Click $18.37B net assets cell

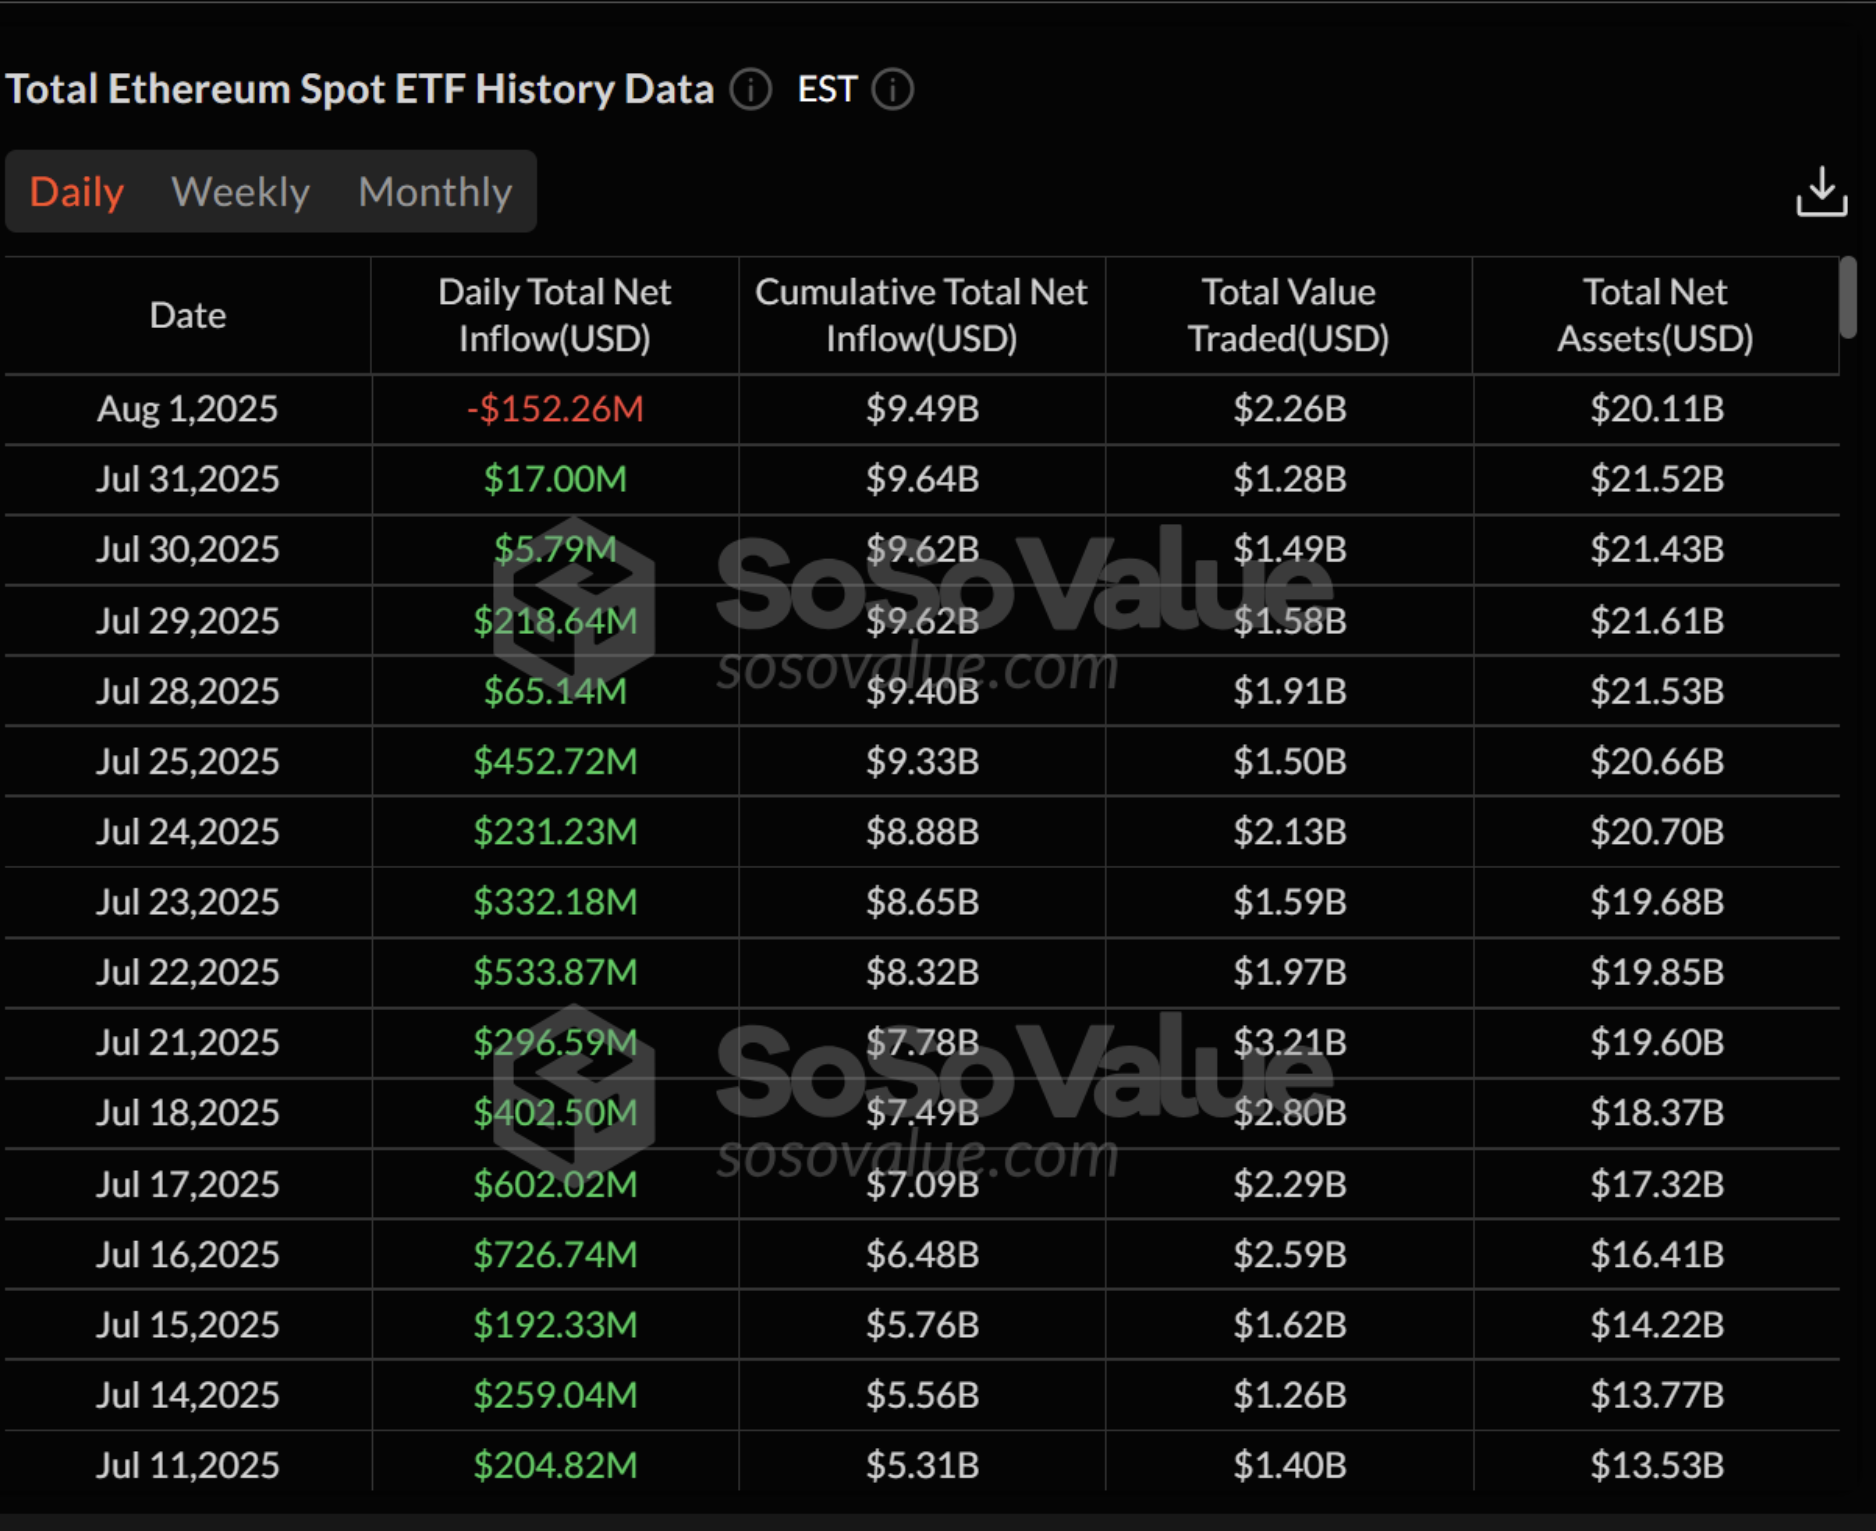point(1657,1112)
